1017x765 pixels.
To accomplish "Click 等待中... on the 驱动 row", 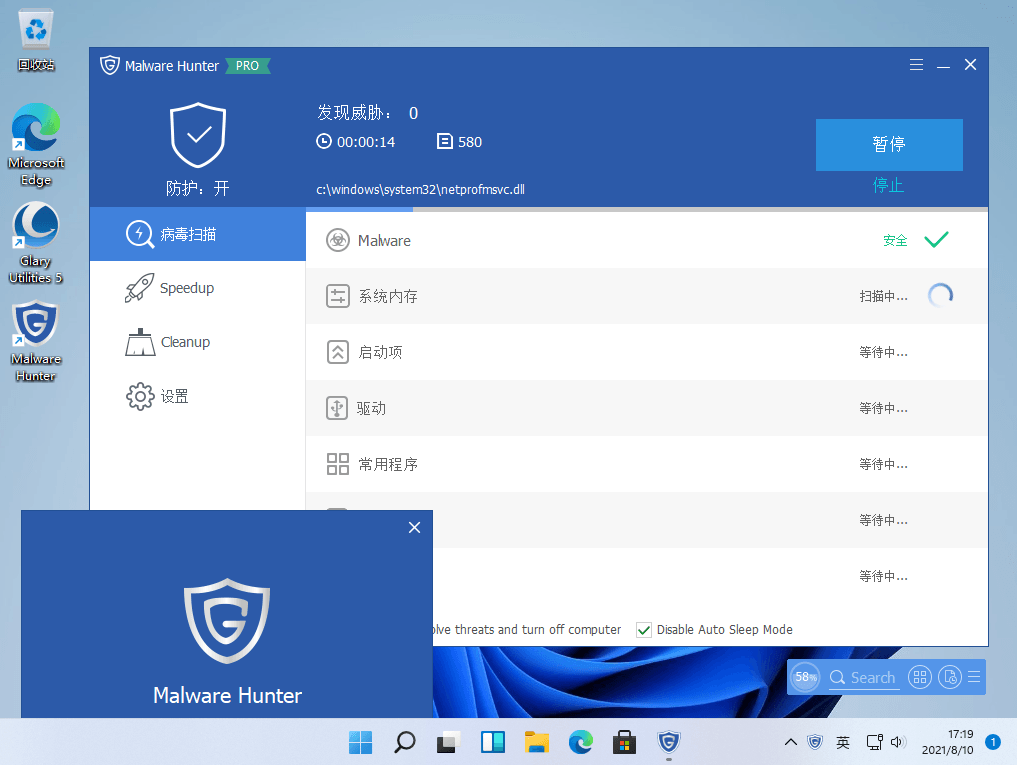I will [883, 408].
